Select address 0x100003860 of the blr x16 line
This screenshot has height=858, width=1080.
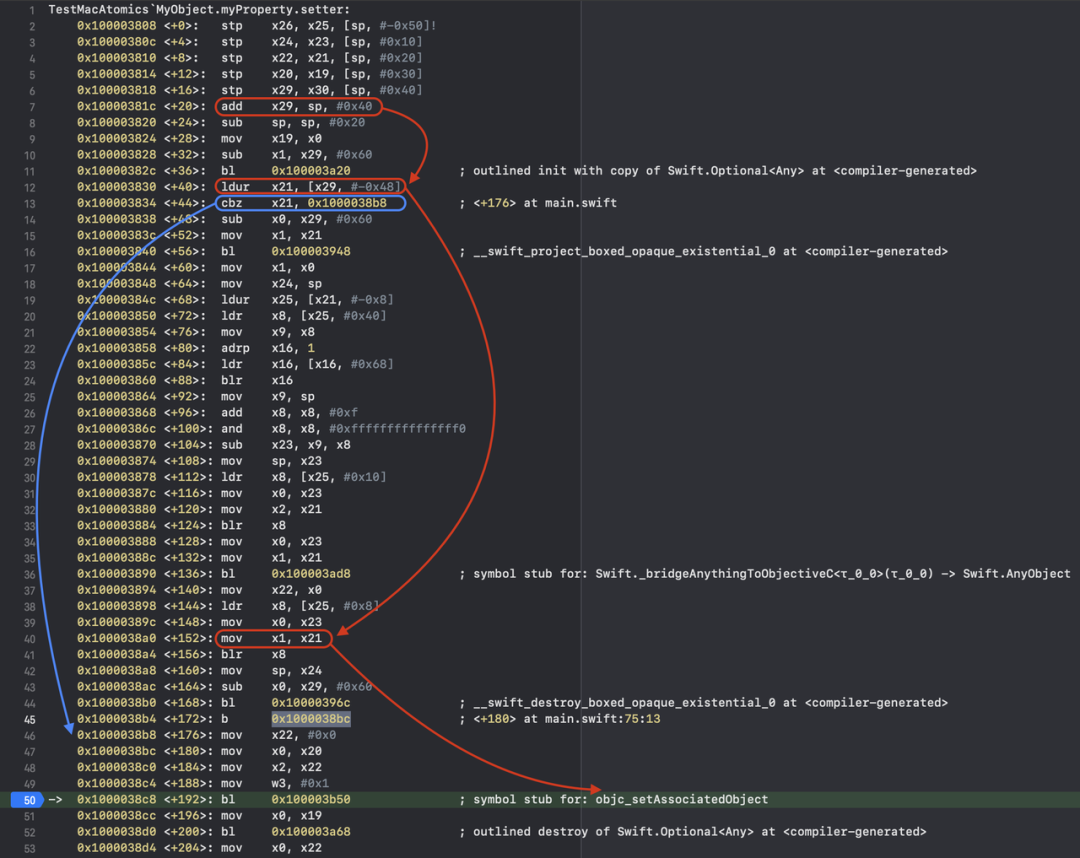116,380
